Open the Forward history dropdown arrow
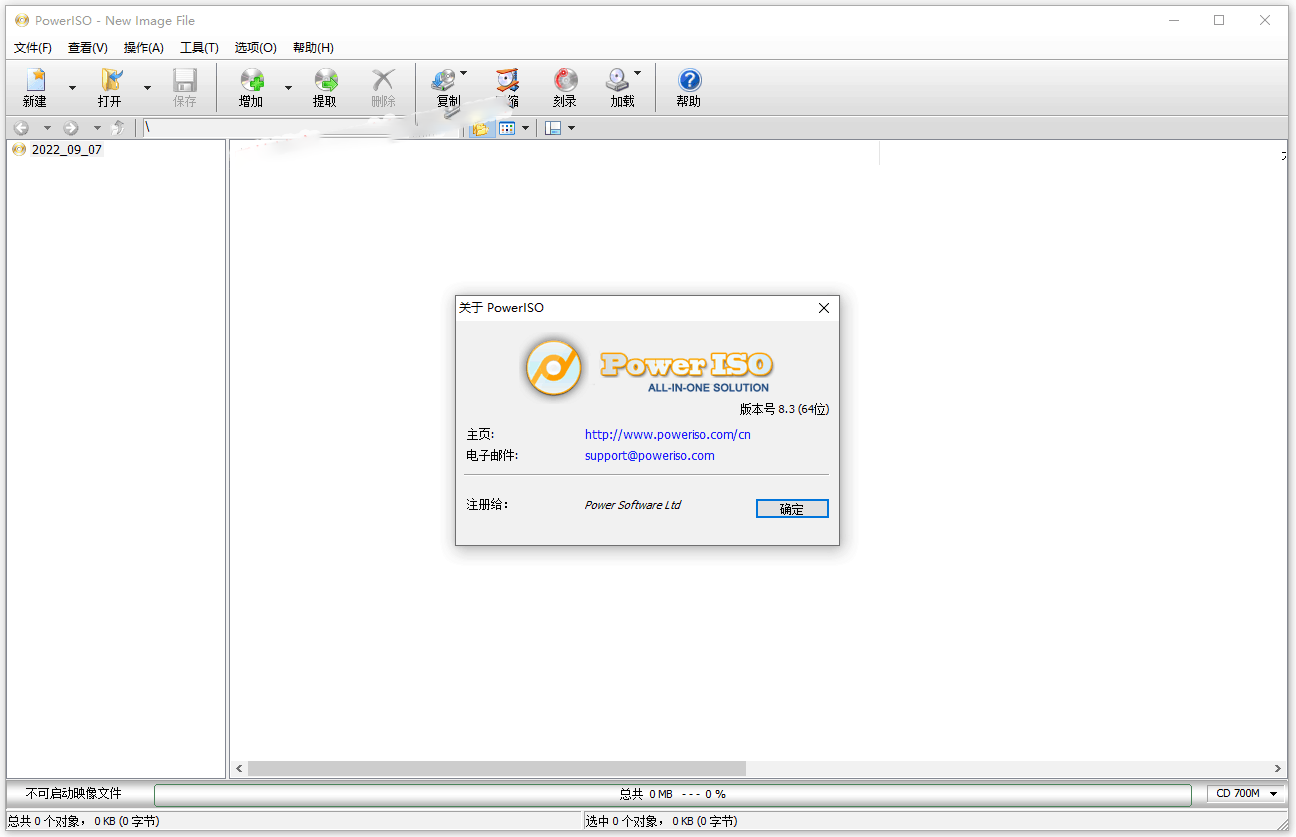Viewport: 1296px width, 837px height. coord(97,128)
